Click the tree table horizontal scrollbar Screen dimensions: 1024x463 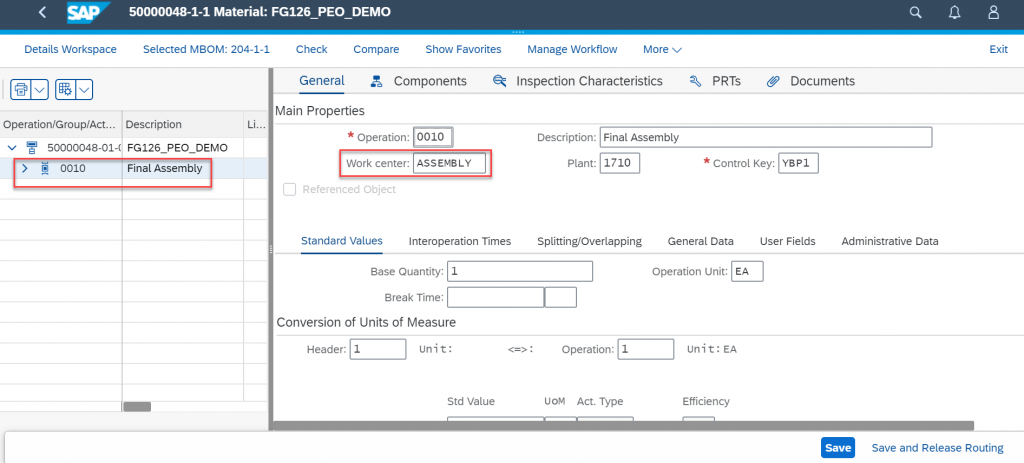pos(136,407)
